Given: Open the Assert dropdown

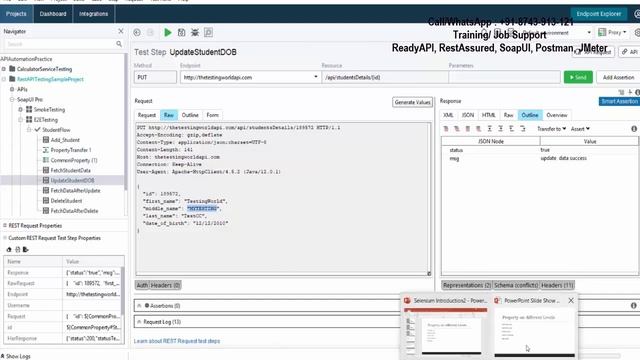Looking at the screenshot, I should (580, 129).
